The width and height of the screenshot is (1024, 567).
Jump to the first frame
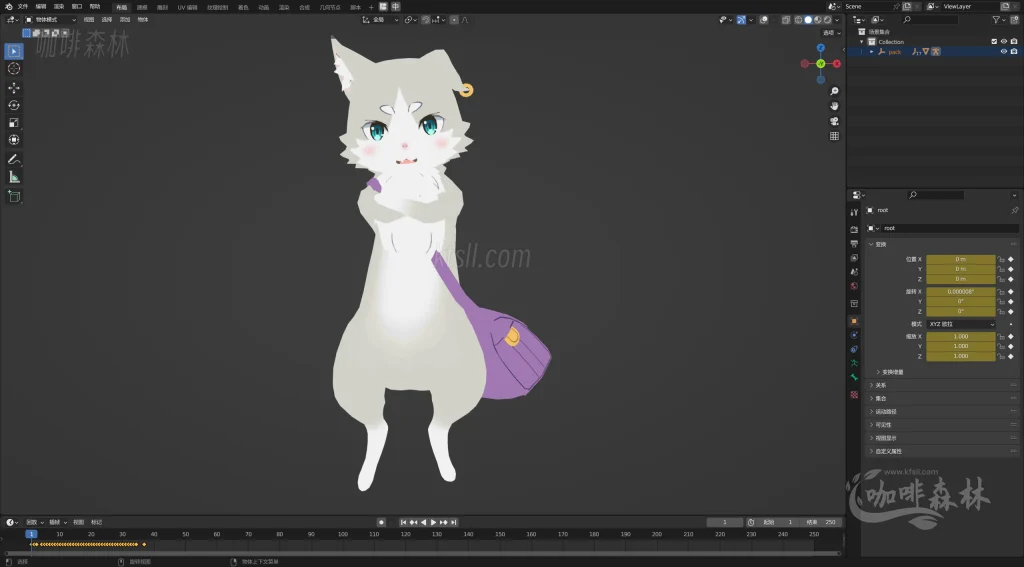[x=404, y=522]
